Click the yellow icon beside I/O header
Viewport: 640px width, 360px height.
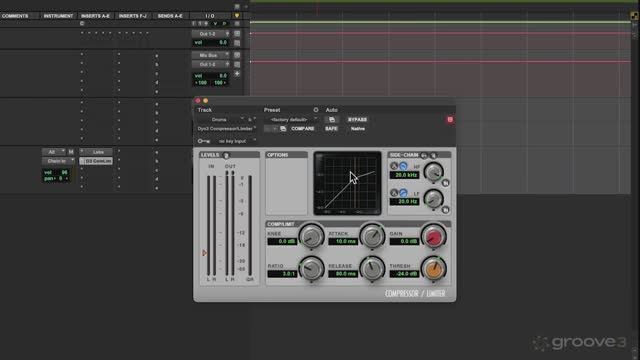(x=237, y=16)
